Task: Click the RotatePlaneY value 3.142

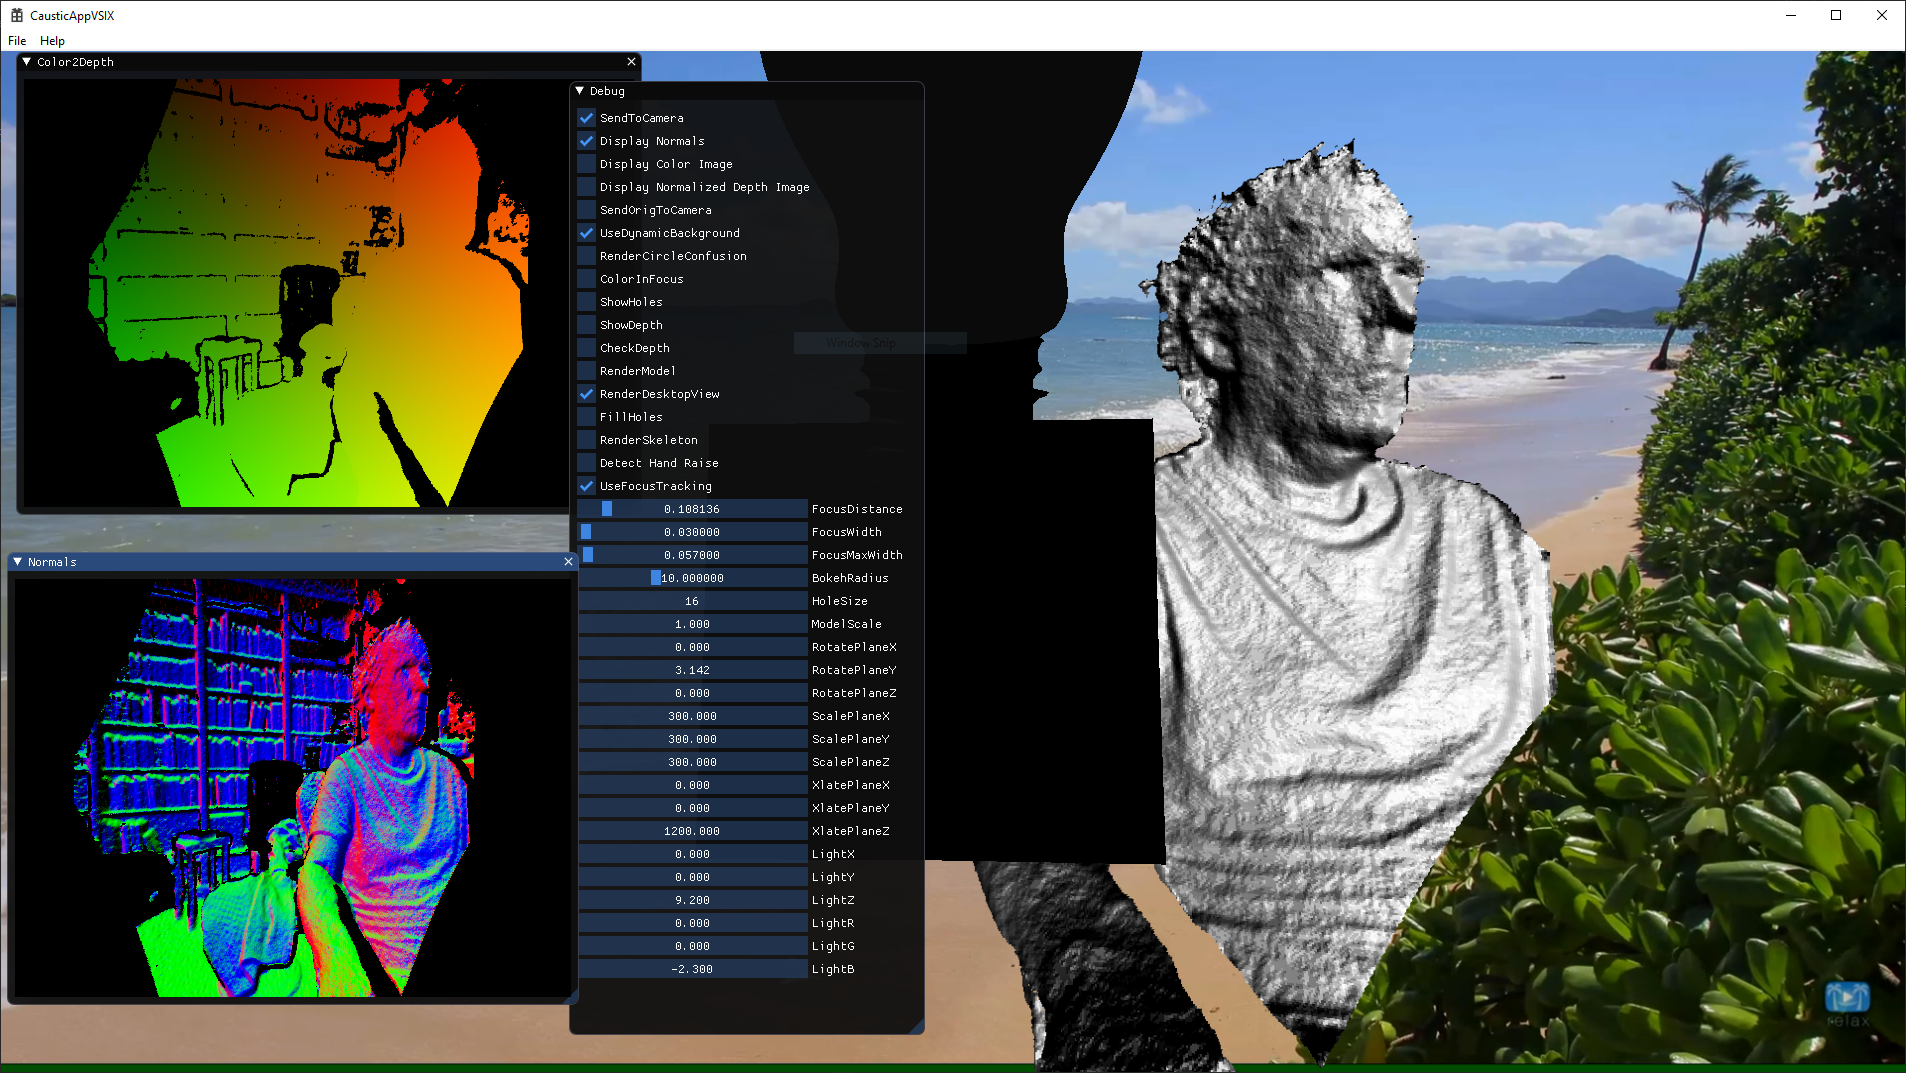Action: pos(692,670)
